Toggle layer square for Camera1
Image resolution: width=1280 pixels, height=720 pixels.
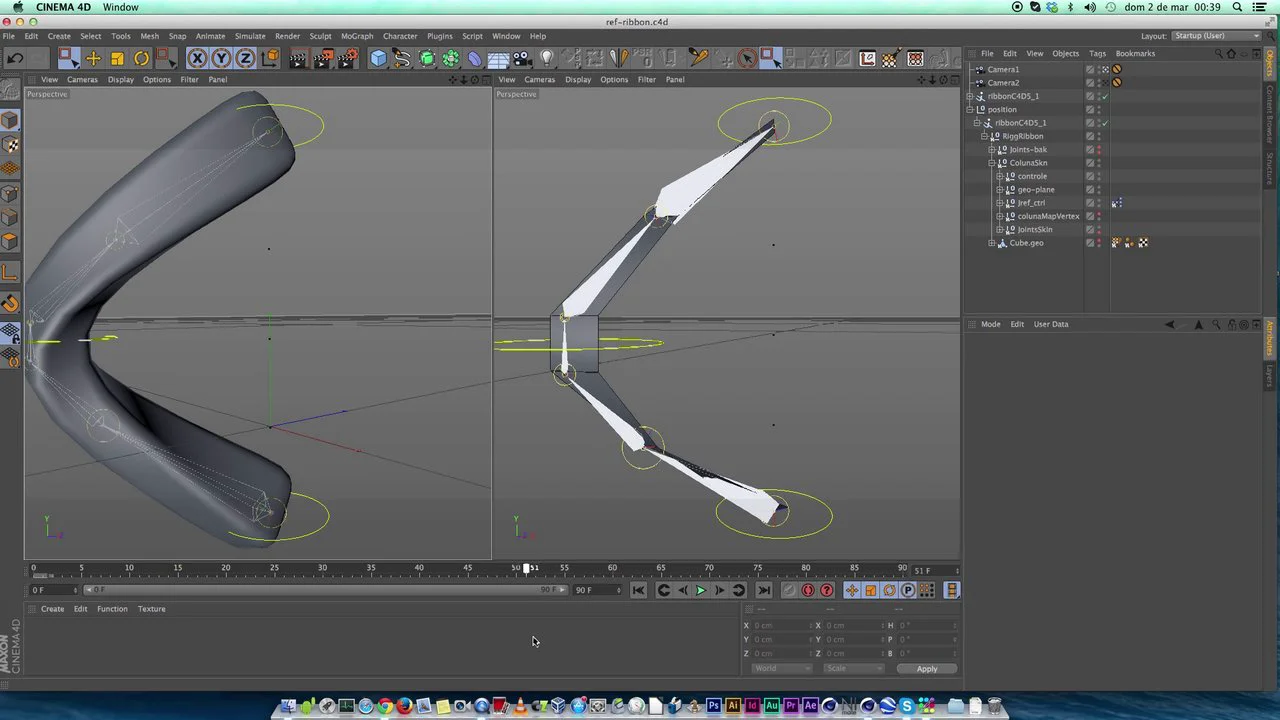pos(1090,70)
